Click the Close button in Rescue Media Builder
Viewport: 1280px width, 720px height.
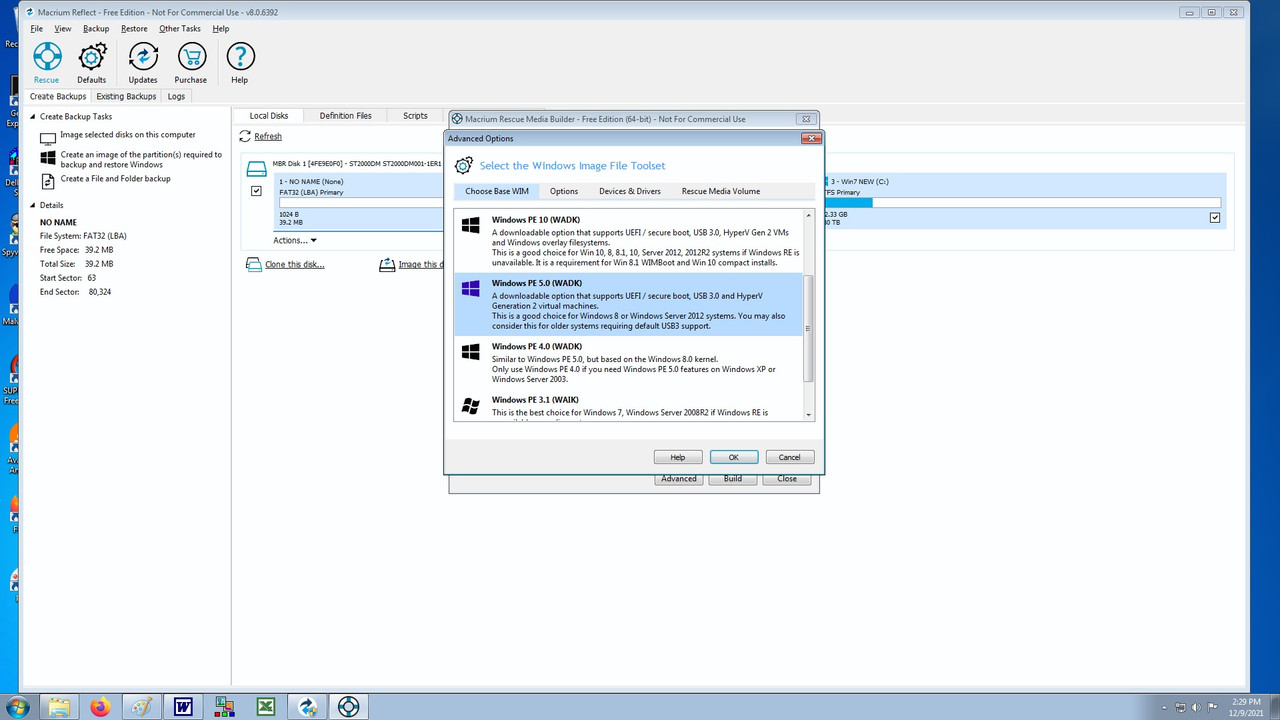(787, 479)
